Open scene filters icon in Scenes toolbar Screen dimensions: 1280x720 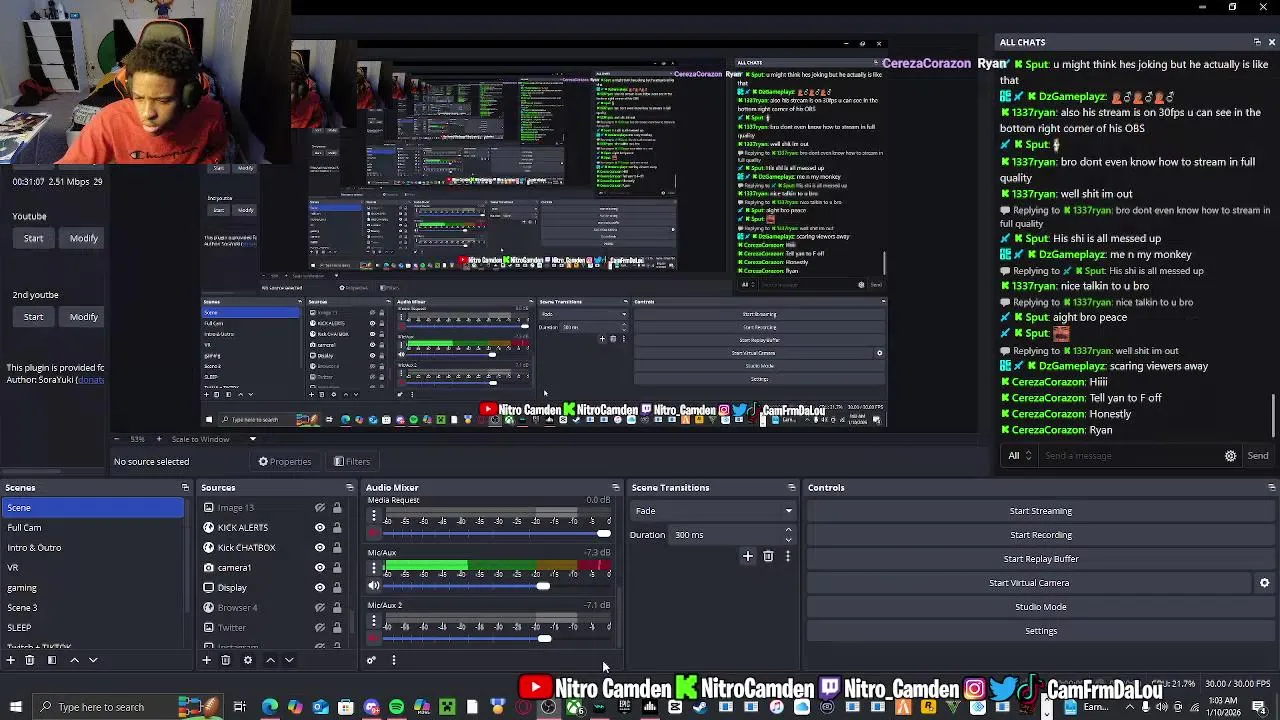click(x=51, y=660)
